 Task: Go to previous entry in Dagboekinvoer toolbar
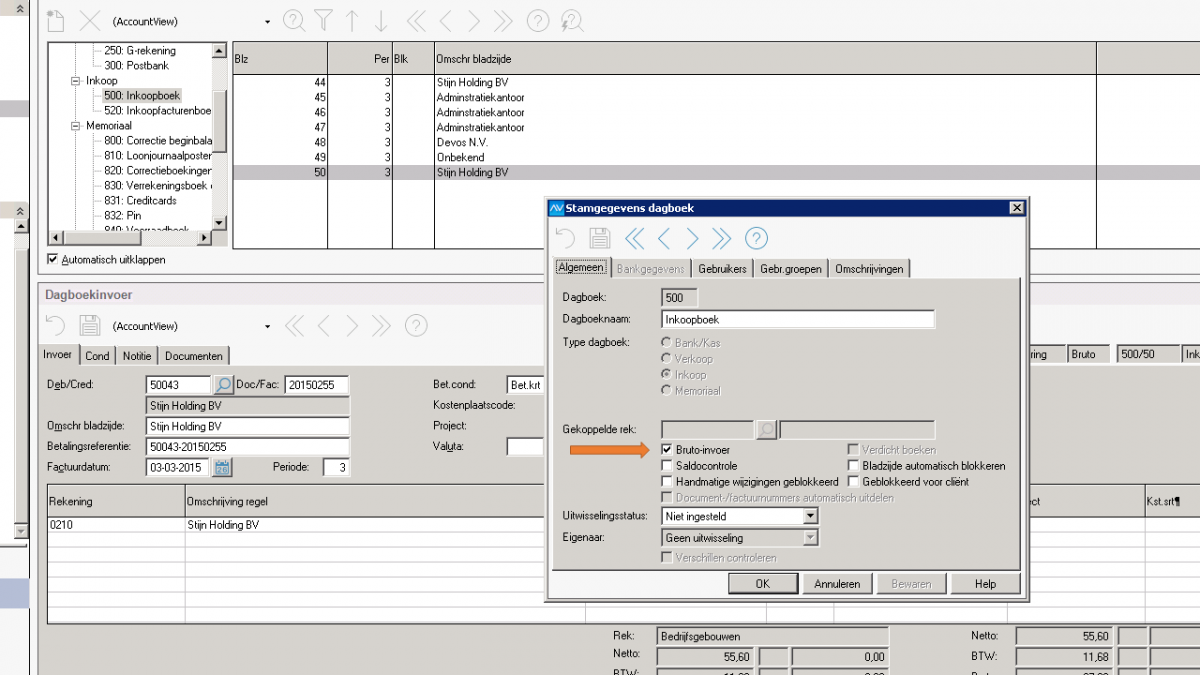click(323, 325)
